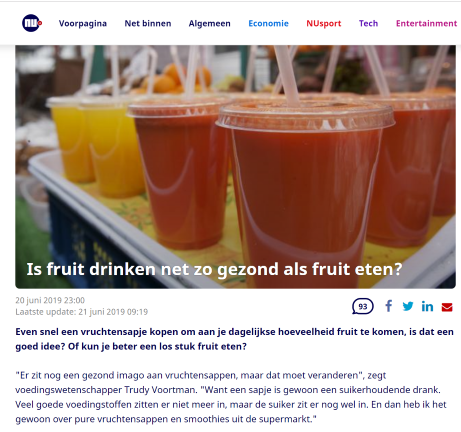Viewport: 461px width, 432px height.
Task: Share the article via email envelope icon
Action: pos(447,307)
